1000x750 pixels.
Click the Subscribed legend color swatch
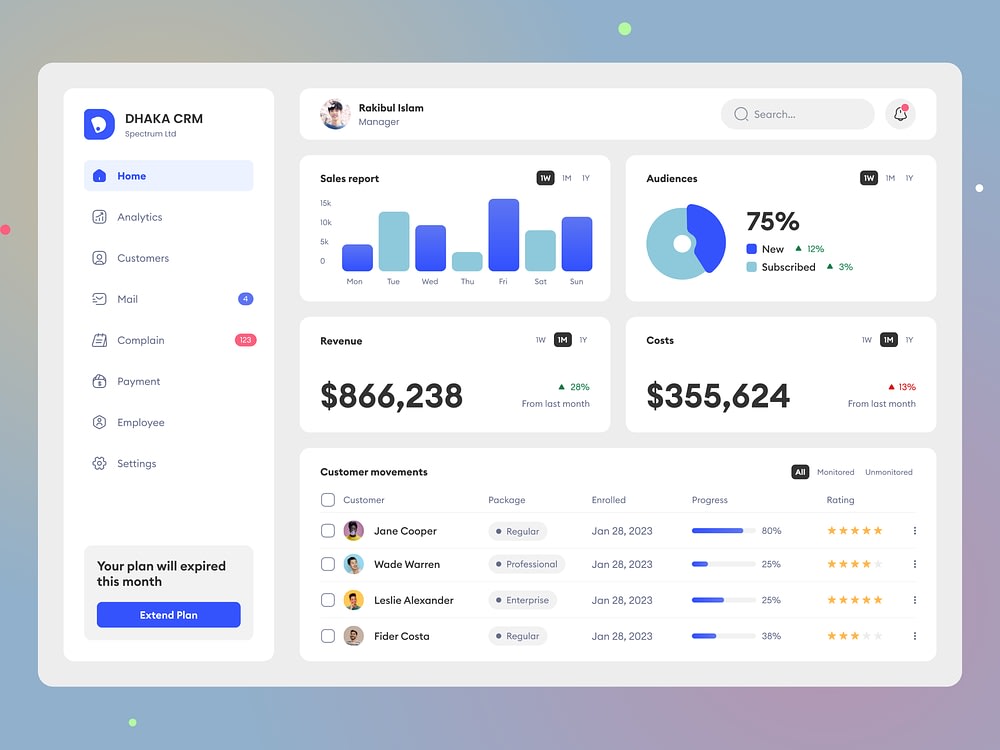751,267
